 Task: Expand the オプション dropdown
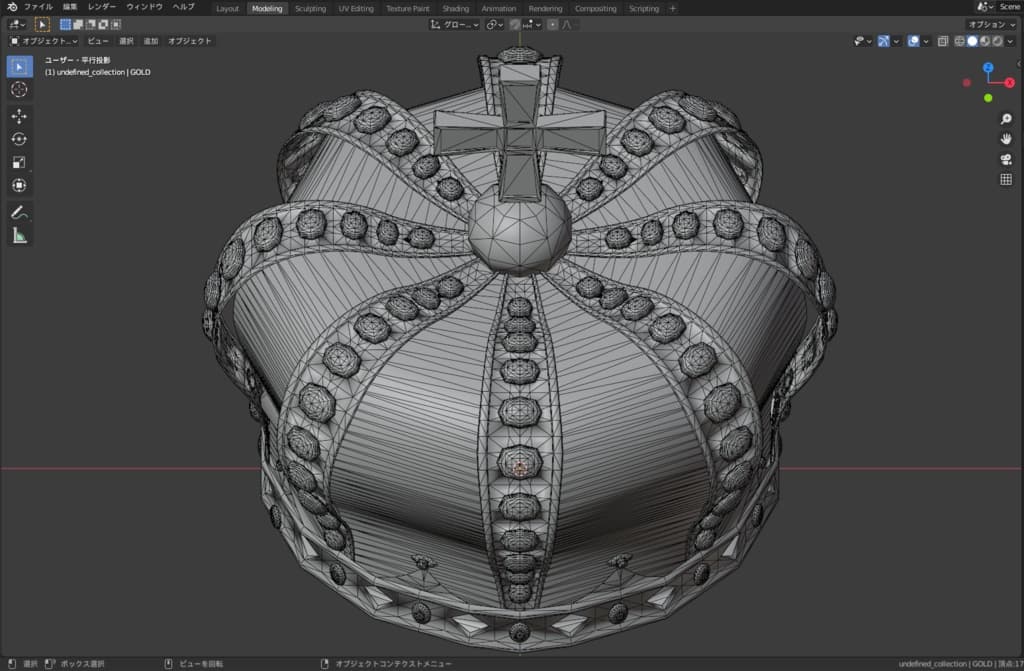991,24
